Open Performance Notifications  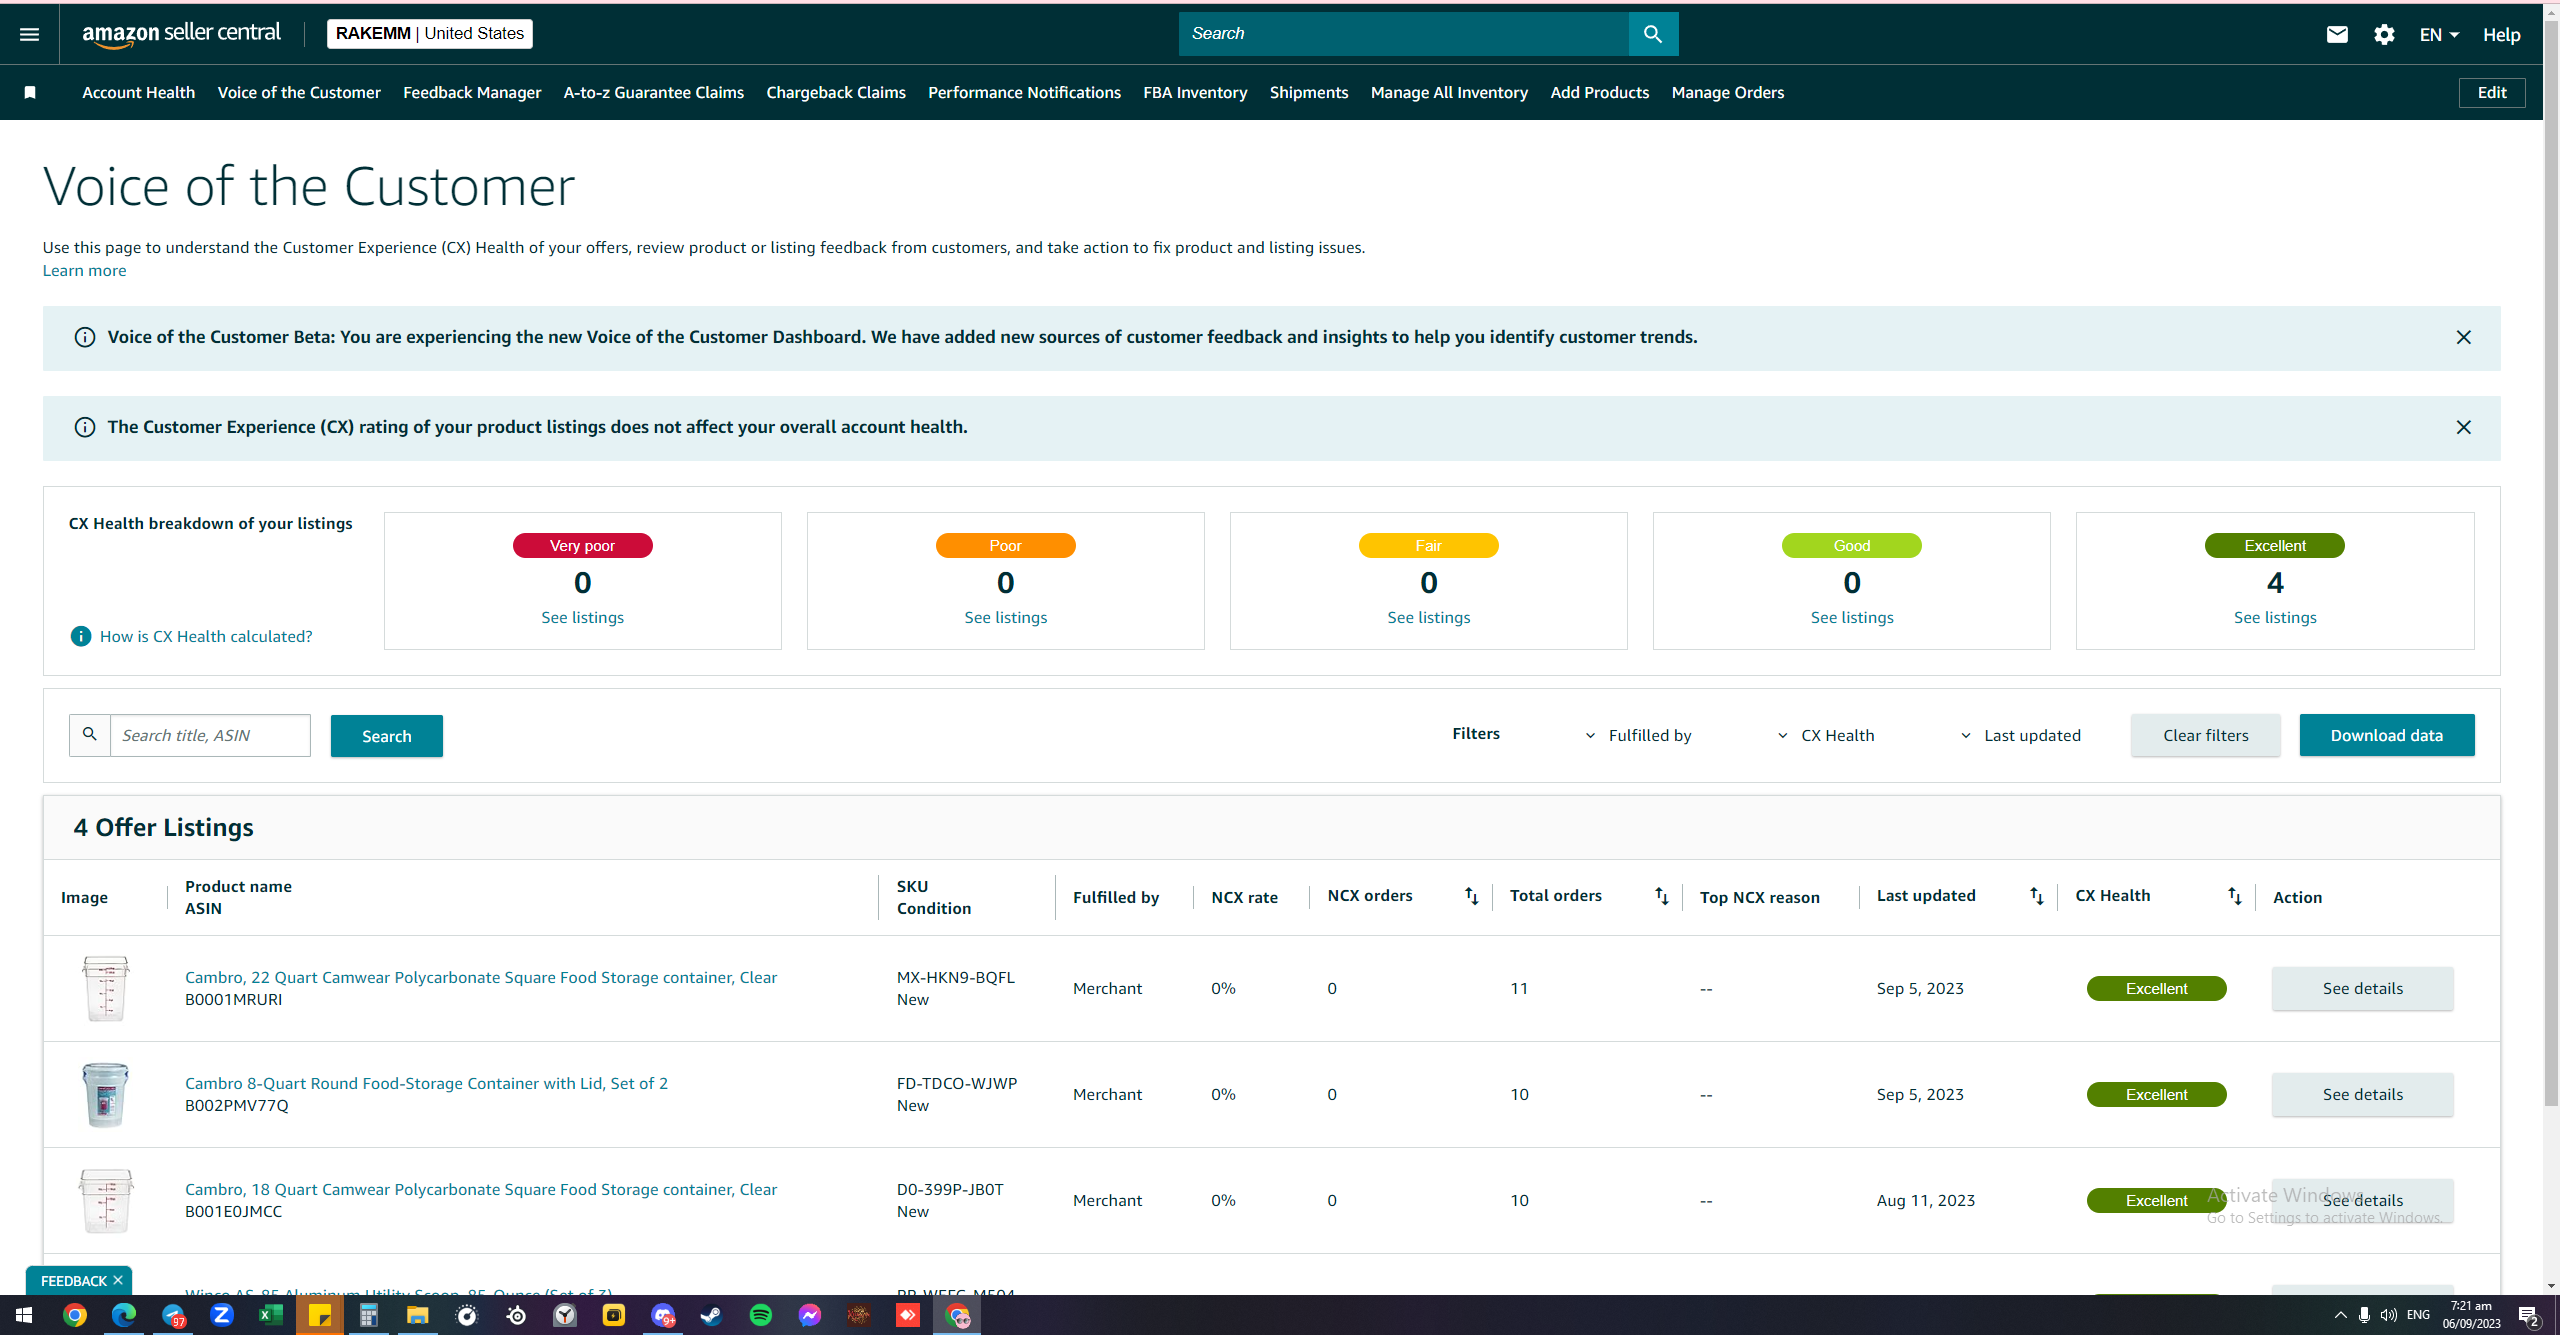[x=1025, y=92]
